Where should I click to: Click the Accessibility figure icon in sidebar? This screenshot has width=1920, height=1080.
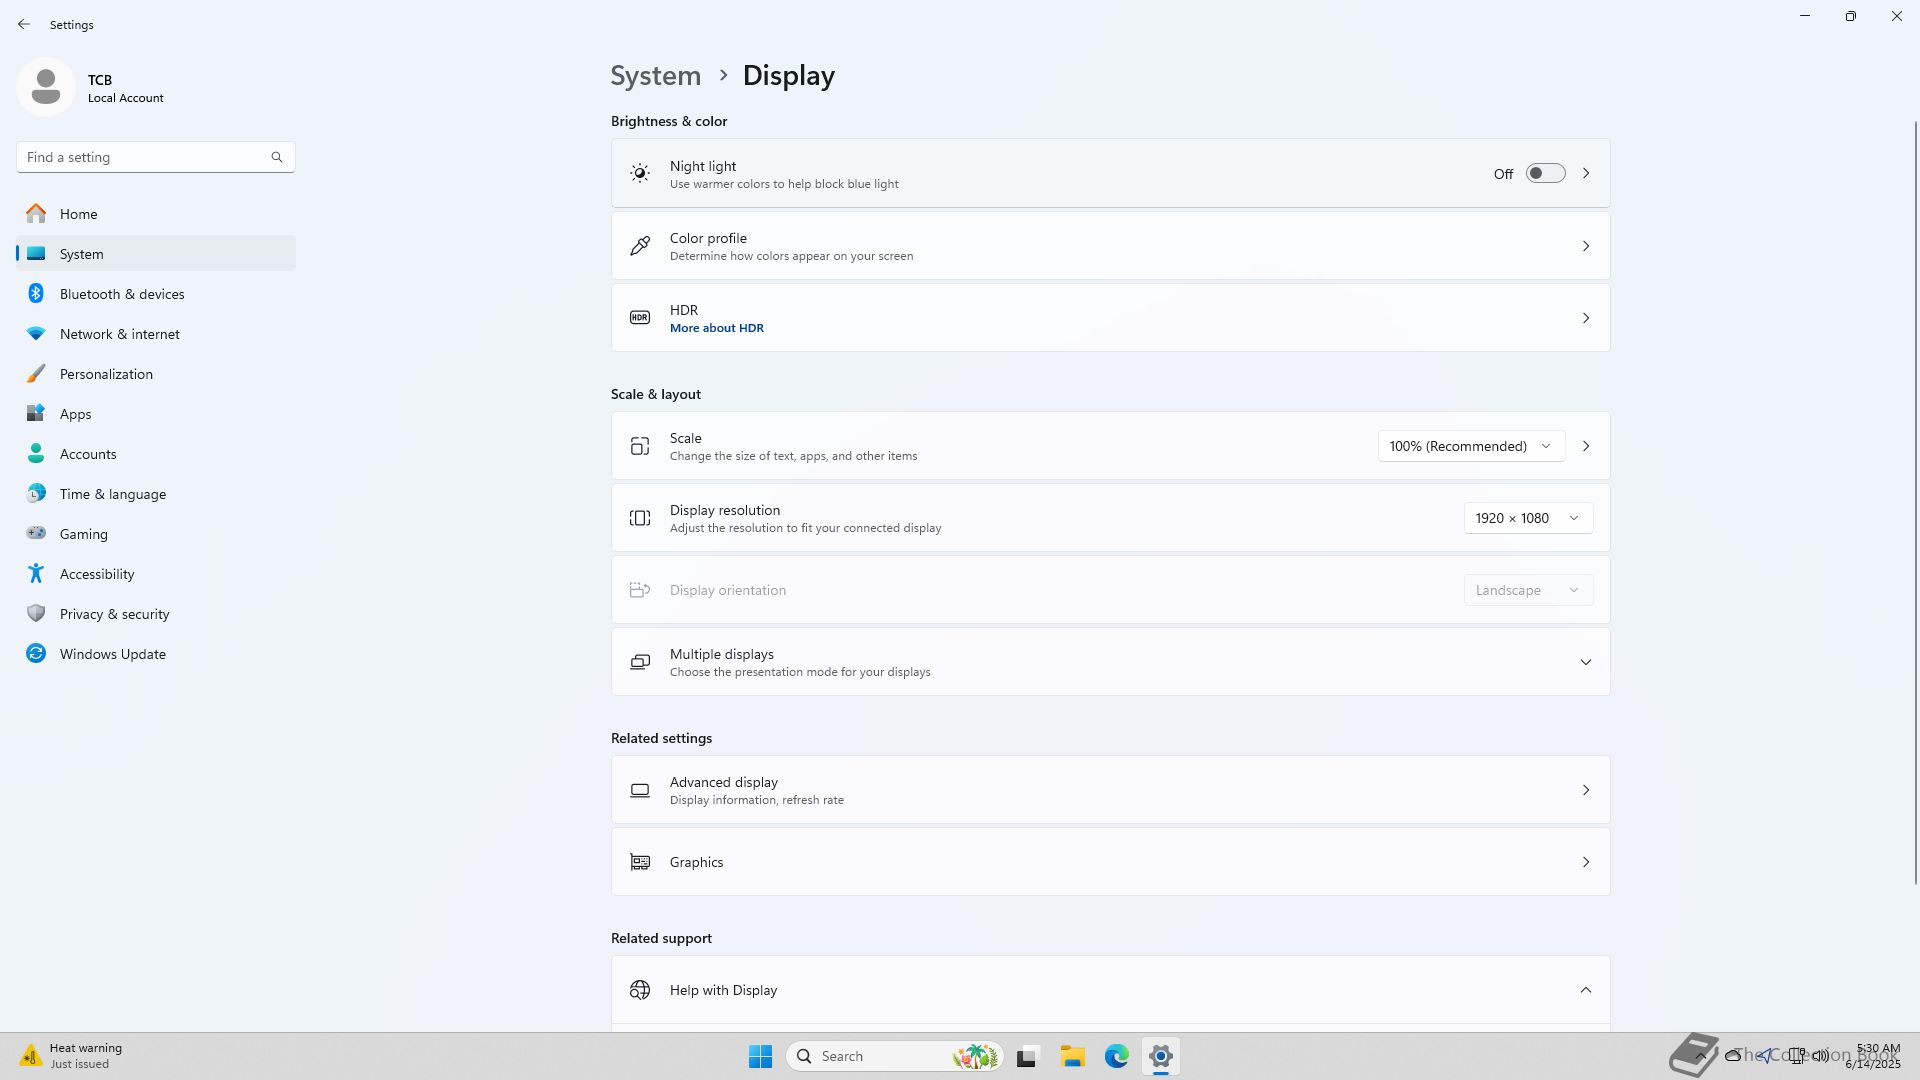click(36, 574)
